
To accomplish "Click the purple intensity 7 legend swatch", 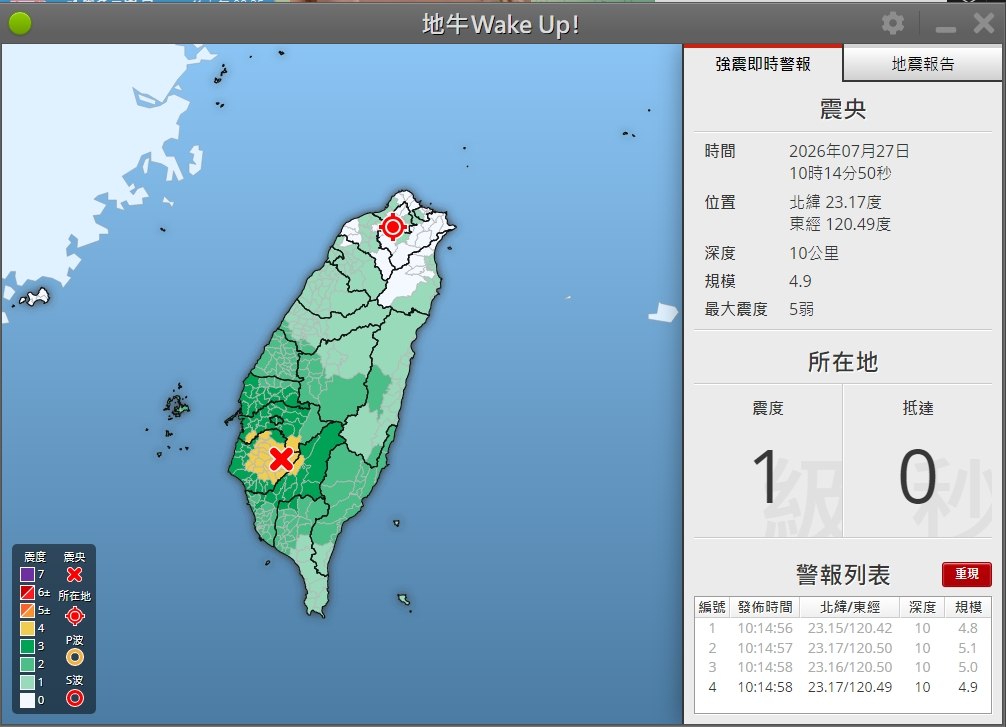I will [27, 574].
